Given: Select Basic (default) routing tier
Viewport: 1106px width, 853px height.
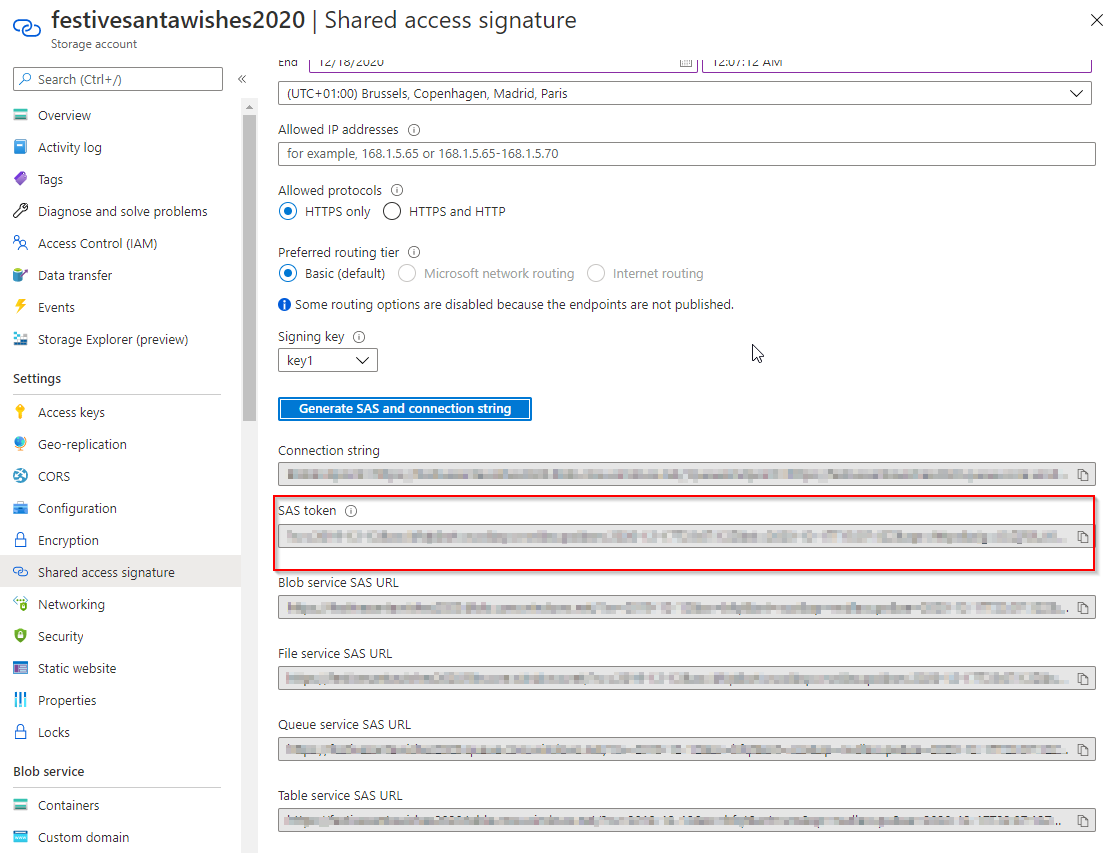Looking at the screenshot, I should (288, 273).
